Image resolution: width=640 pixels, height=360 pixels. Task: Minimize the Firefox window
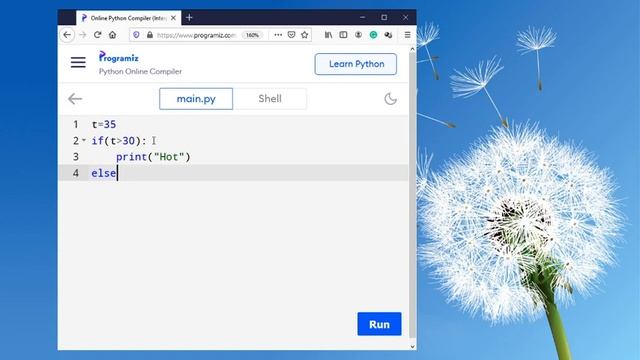[x=362, y=18]
